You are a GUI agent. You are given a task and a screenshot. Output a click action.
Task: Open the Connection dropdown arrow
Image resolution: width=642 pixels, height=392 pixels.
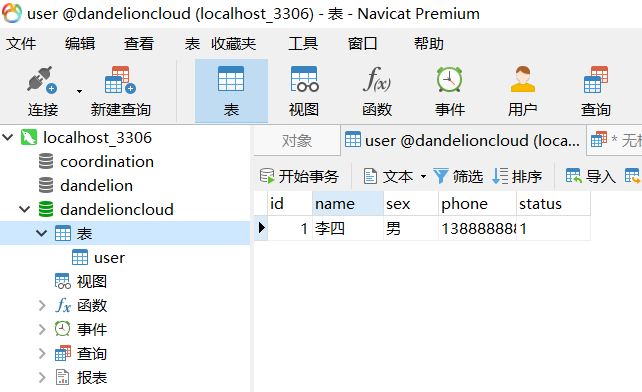click(x=79, y=91)
